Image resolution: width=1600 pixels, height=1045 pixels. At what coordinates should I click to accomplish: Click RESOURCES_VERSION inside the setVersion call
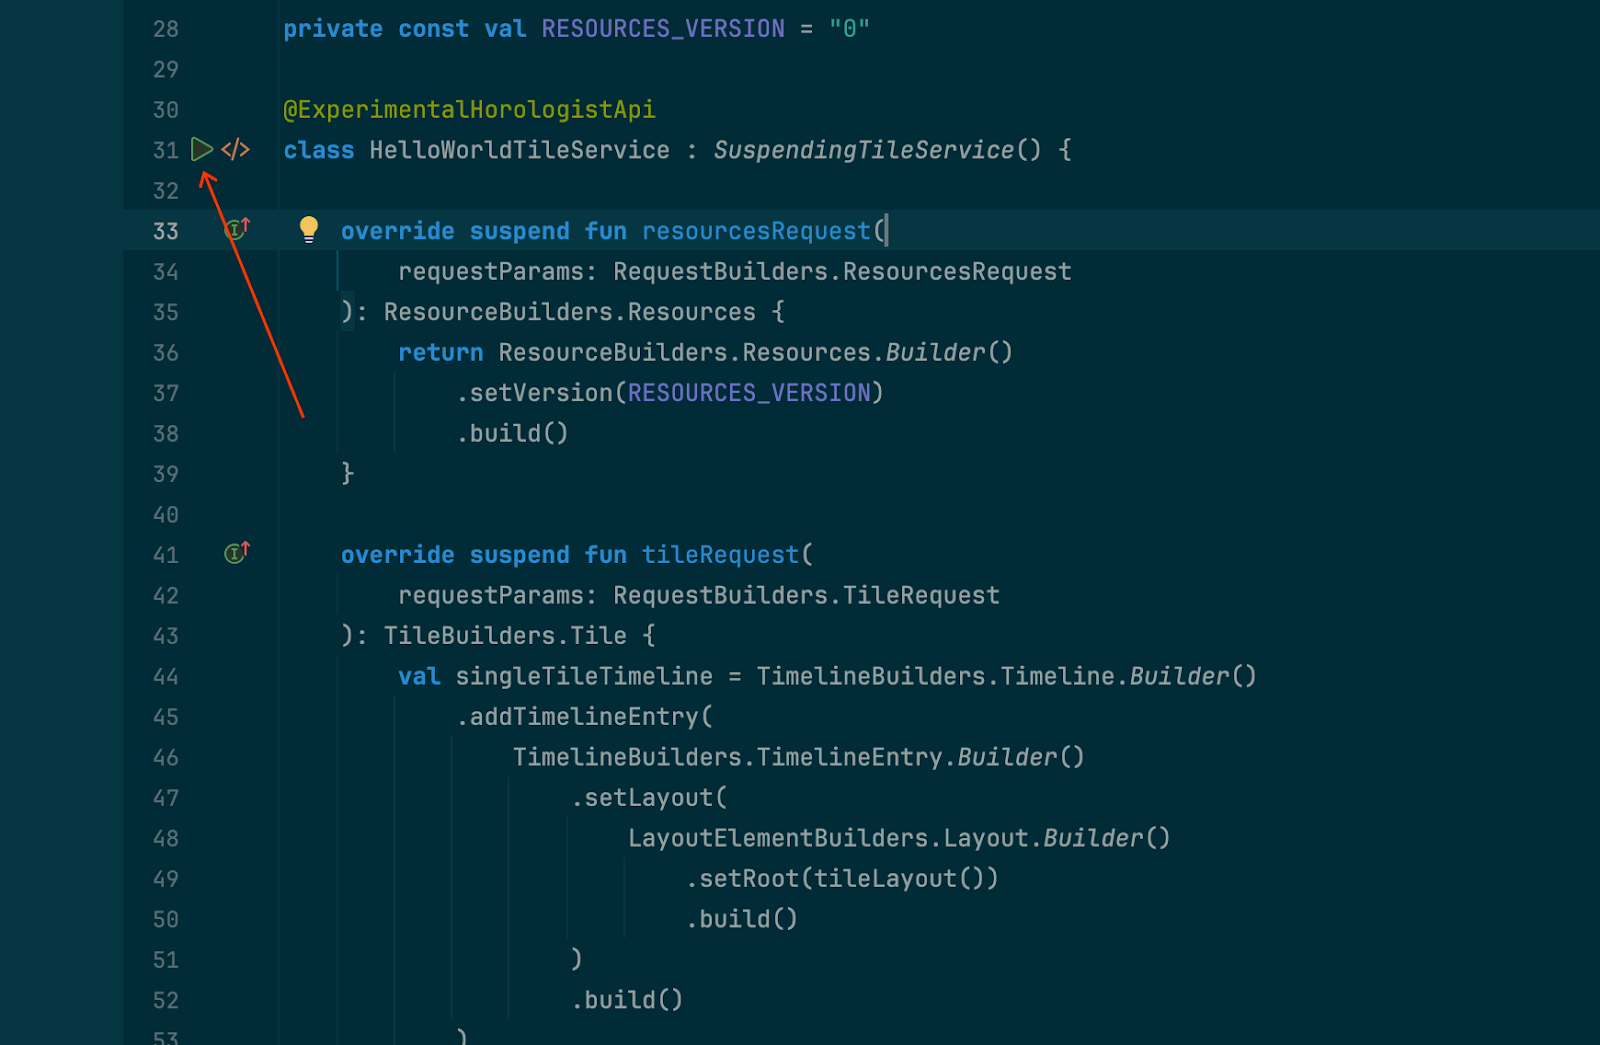749,393
